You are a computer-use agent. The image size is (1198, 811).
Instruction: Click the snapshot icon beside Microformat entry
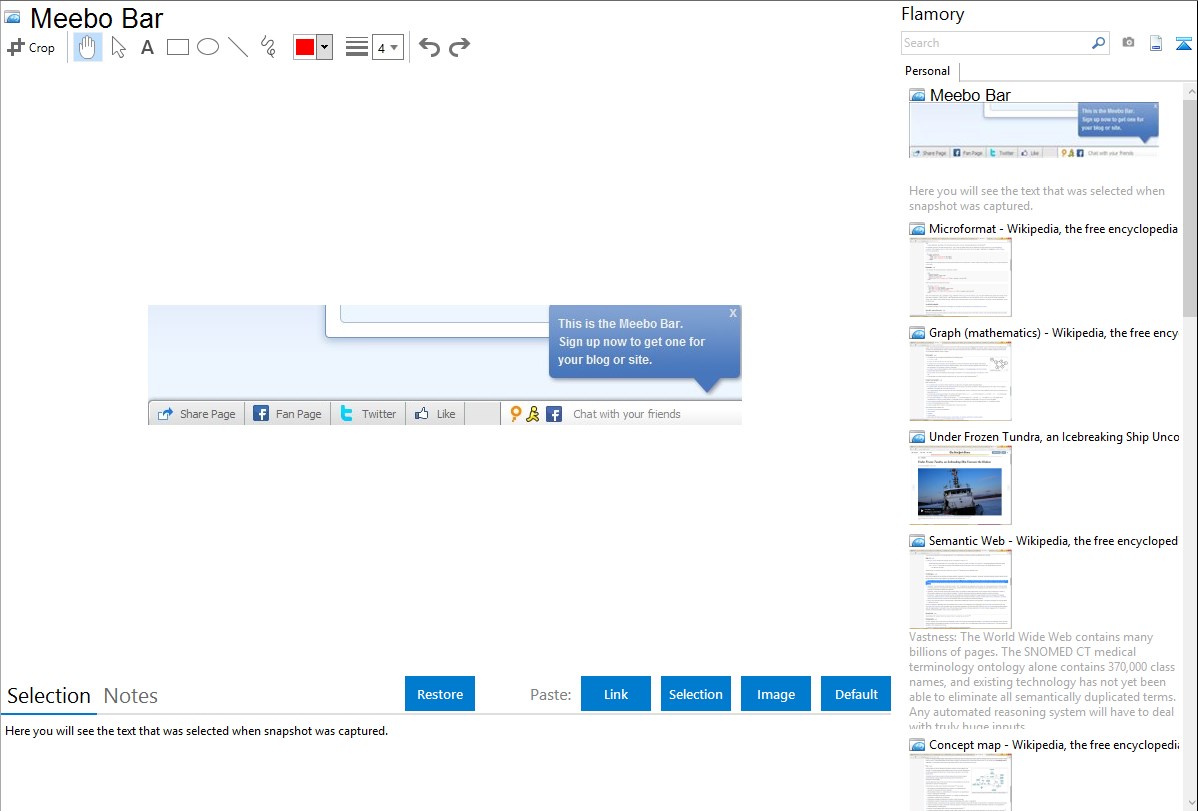tap(917, 229)
